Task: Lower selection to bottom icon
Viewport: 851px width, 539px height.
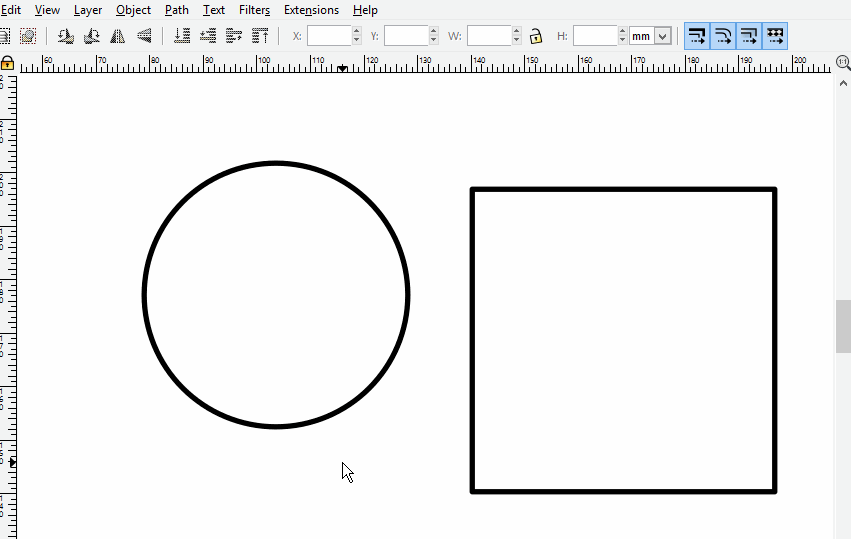Action: pos(182,36)
